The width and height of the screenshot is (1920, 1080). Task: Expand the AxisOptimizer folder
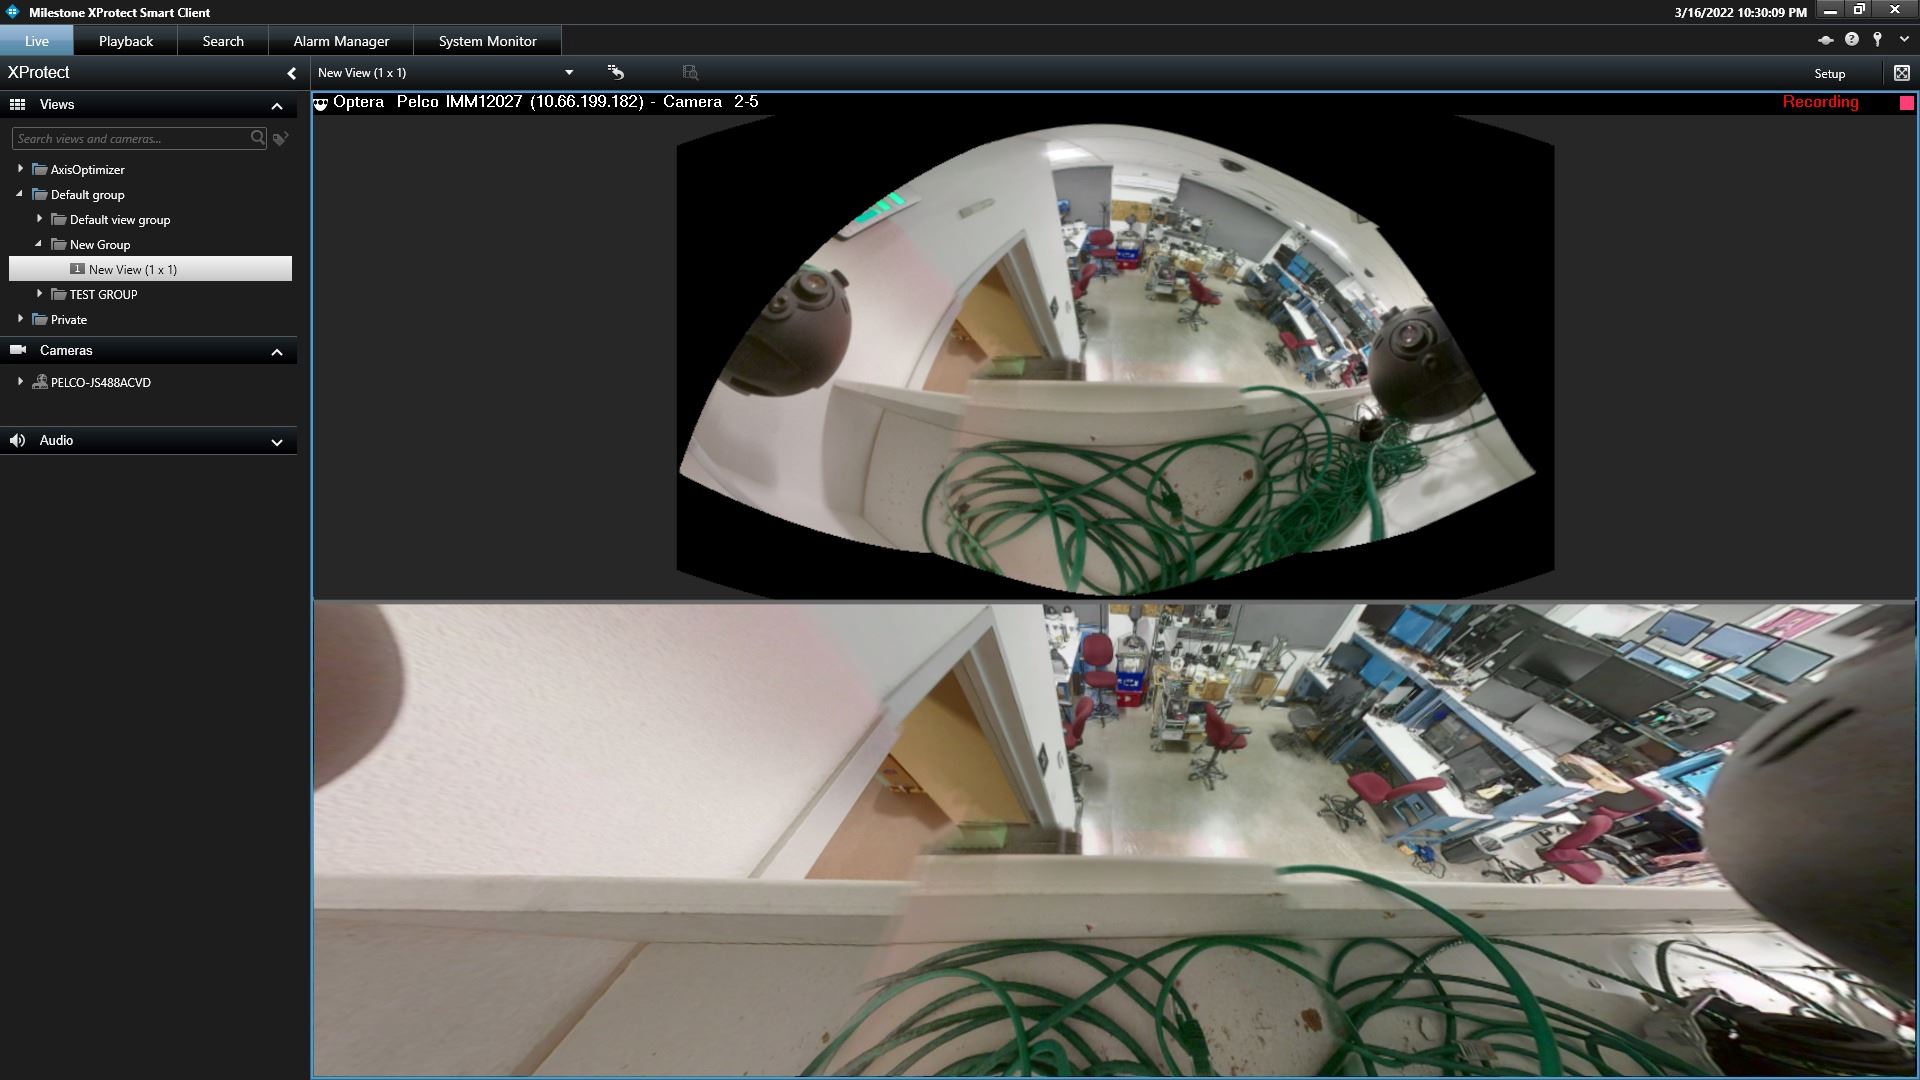[x=20, y=169]
